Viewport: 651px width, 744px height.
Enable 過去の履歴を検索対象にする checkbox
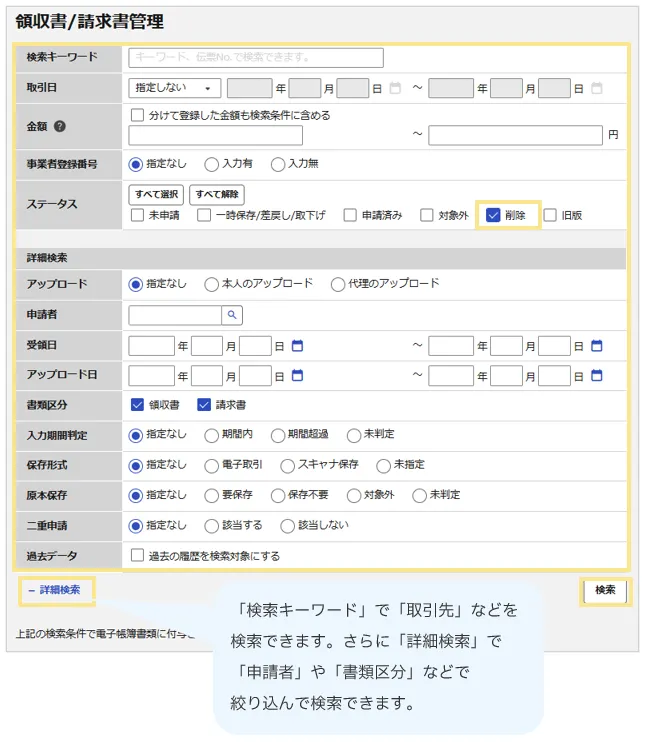(138, 555)
